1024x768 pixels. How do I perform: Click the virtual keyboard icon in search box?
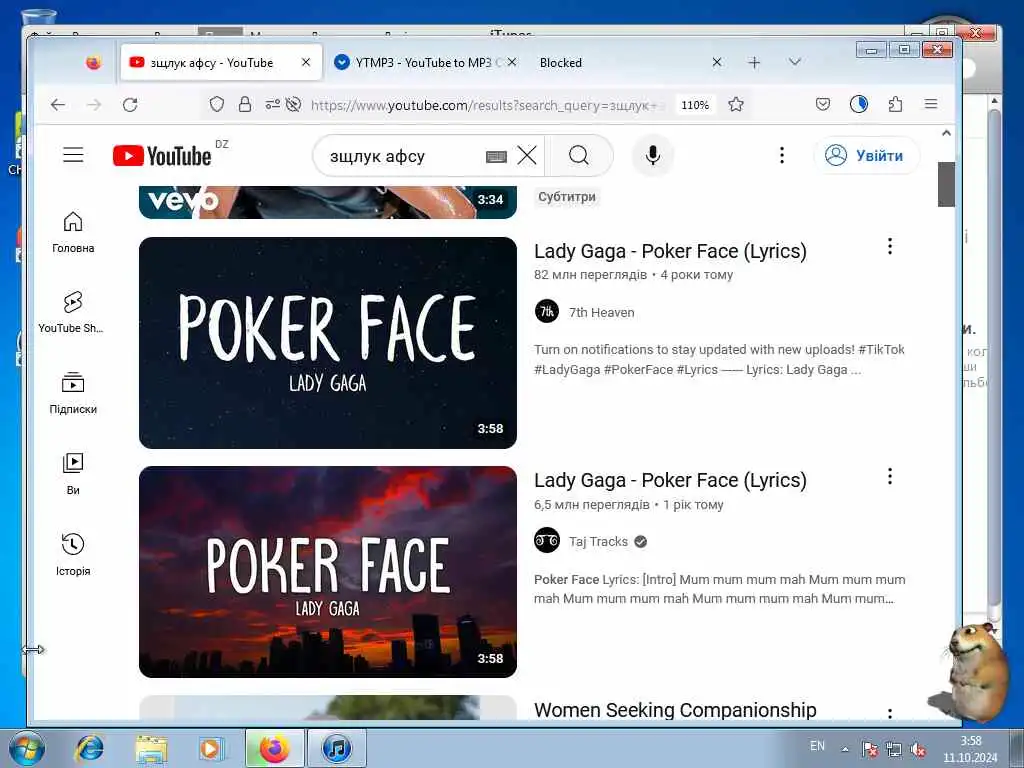tap(496, 156)
